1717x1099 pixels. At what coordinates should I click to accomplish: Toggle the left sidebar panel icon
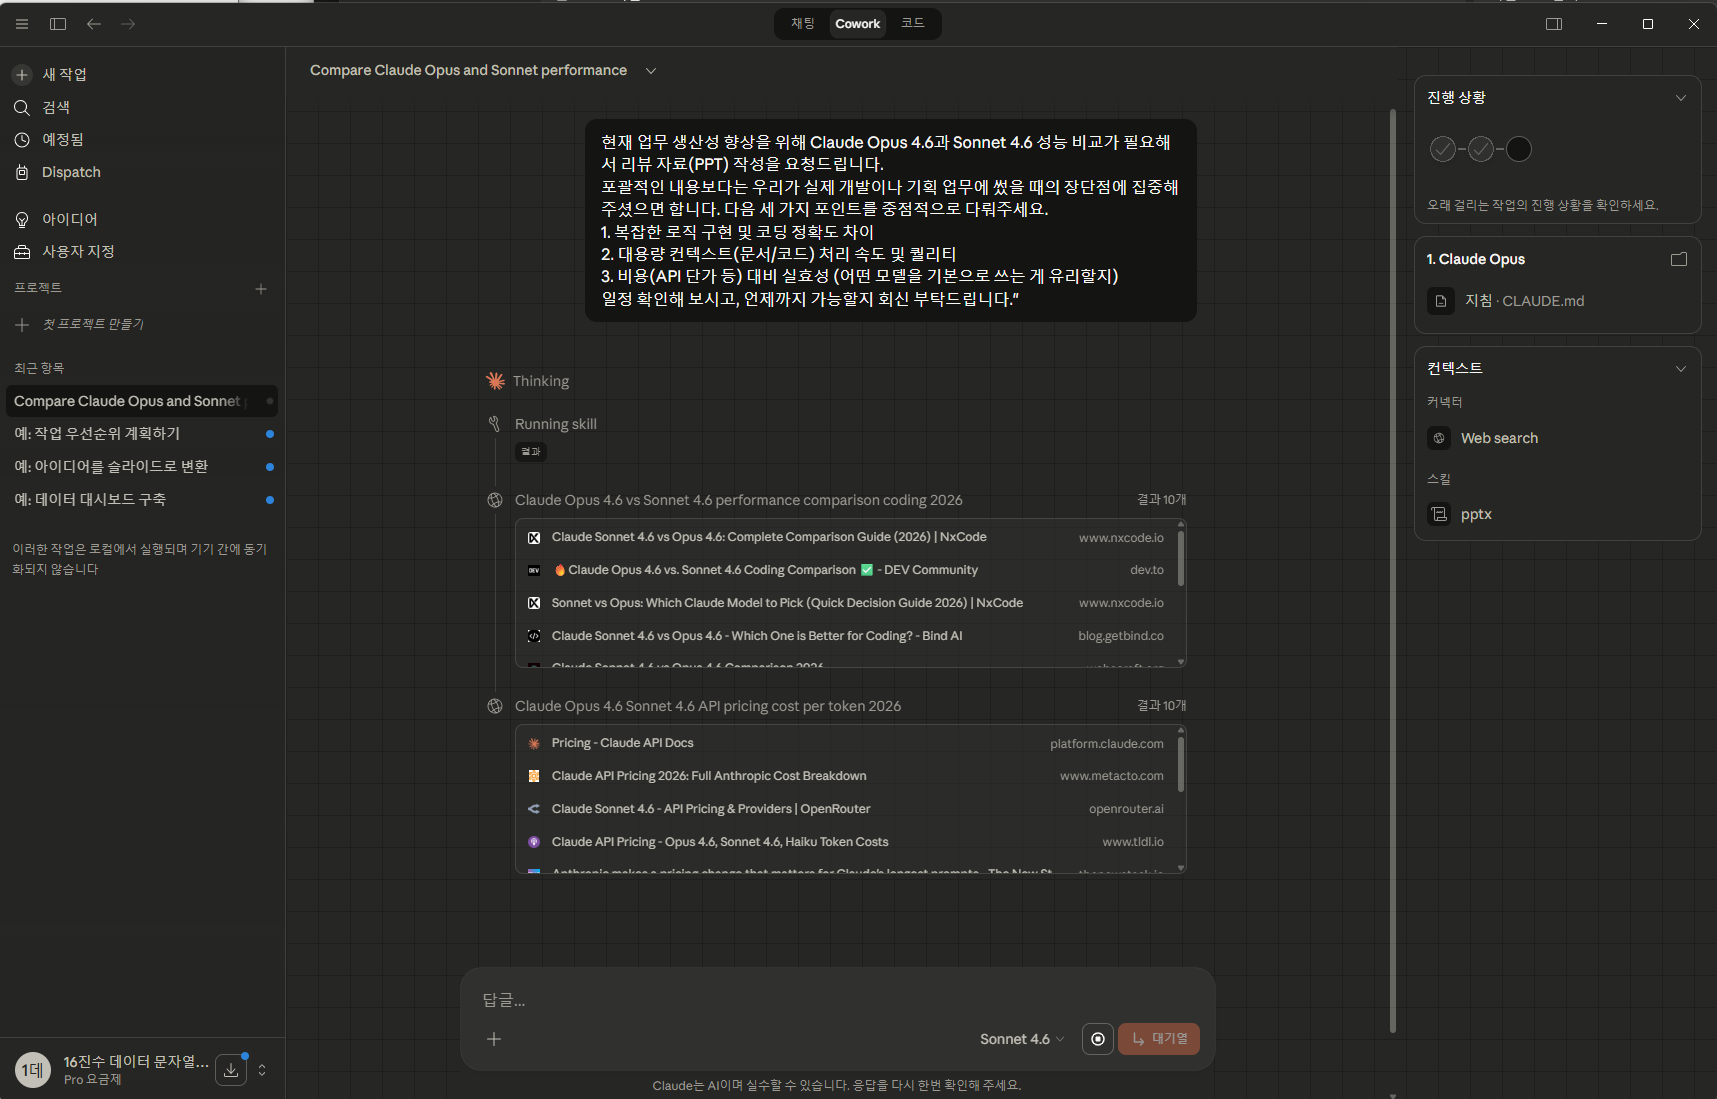coord(58,24)
